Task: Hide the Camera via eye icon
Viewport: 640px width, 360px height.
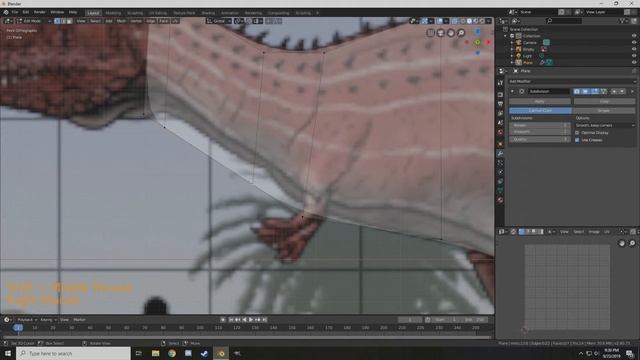Action: pos(634,42)
